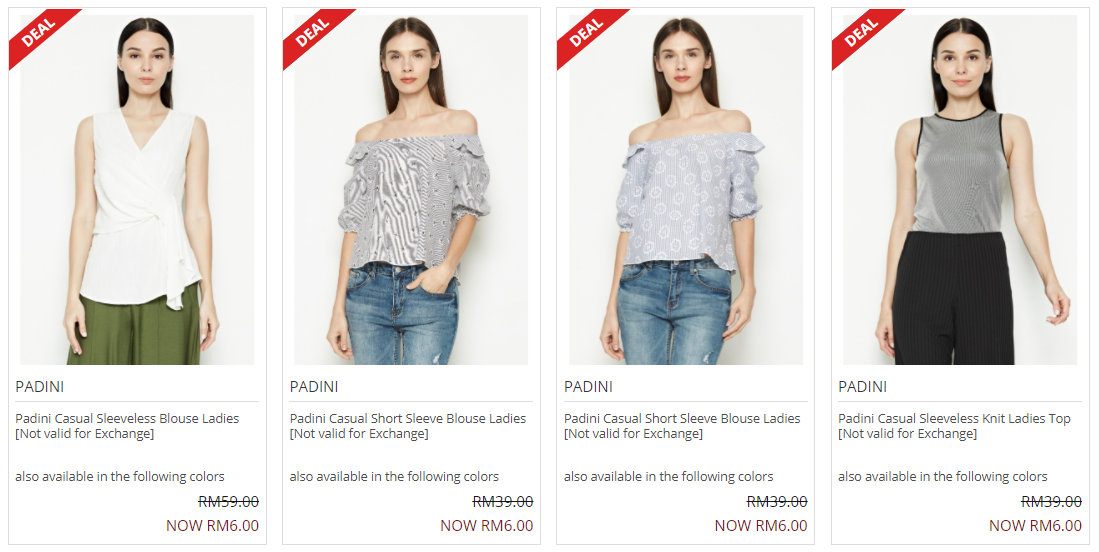Click NOW RM6.00 price of knit top

coord(1035,525)
